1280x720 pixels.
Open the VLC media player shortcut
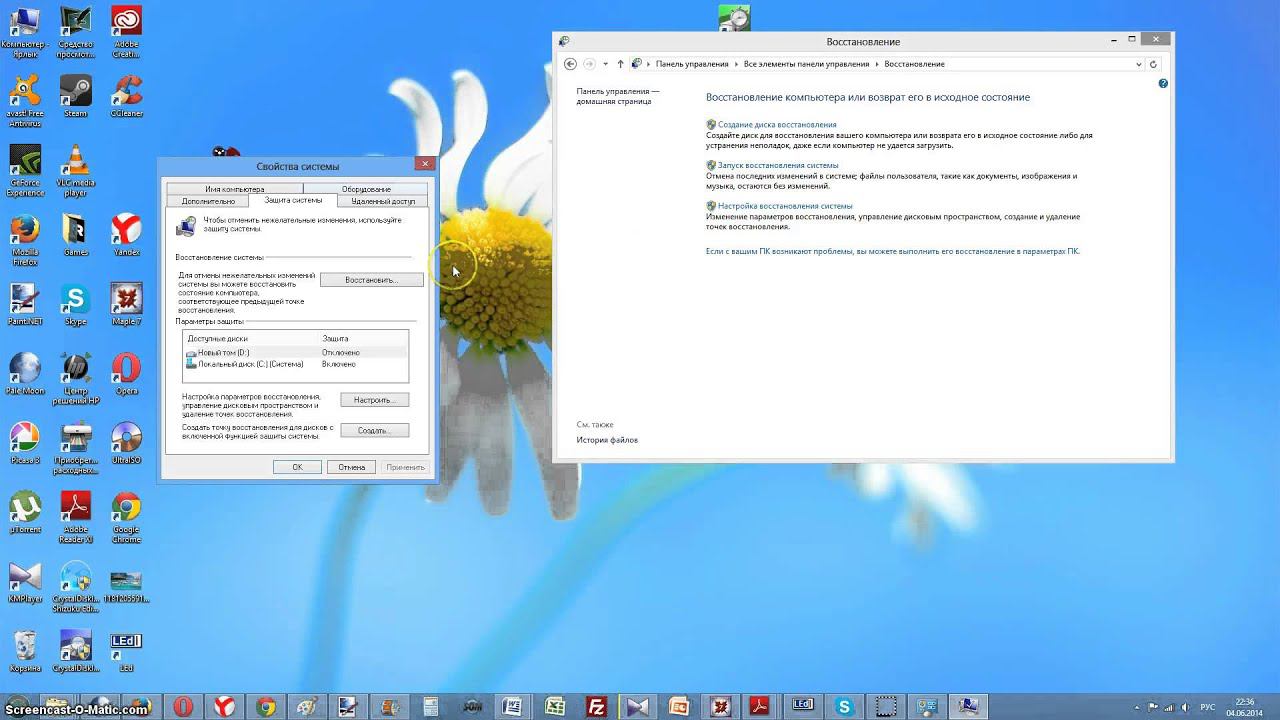click(75, 171)
